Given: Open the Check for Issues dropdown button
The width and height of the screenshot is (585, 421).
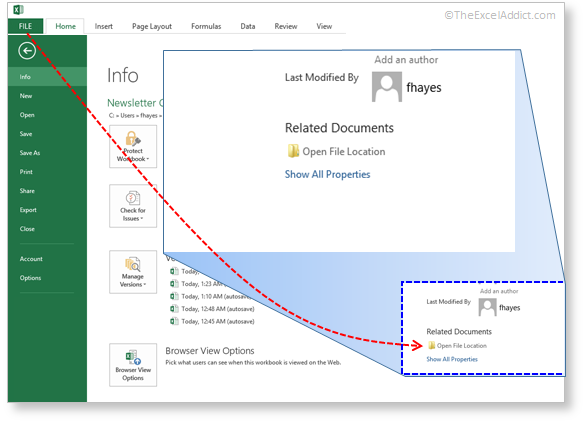Looking at the screenshot, I should coord(133,206).
